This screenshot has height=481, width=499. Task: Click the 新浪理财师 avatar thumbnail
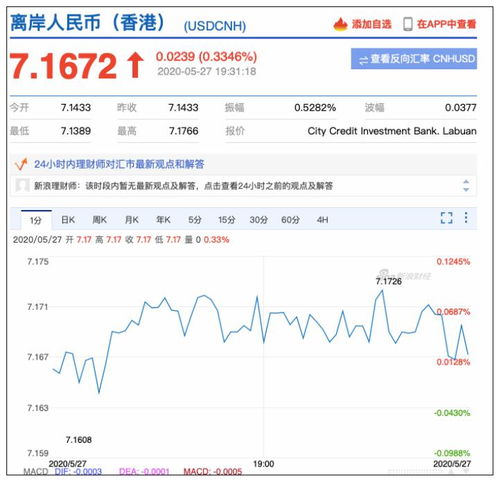click(x=22, y=185)
